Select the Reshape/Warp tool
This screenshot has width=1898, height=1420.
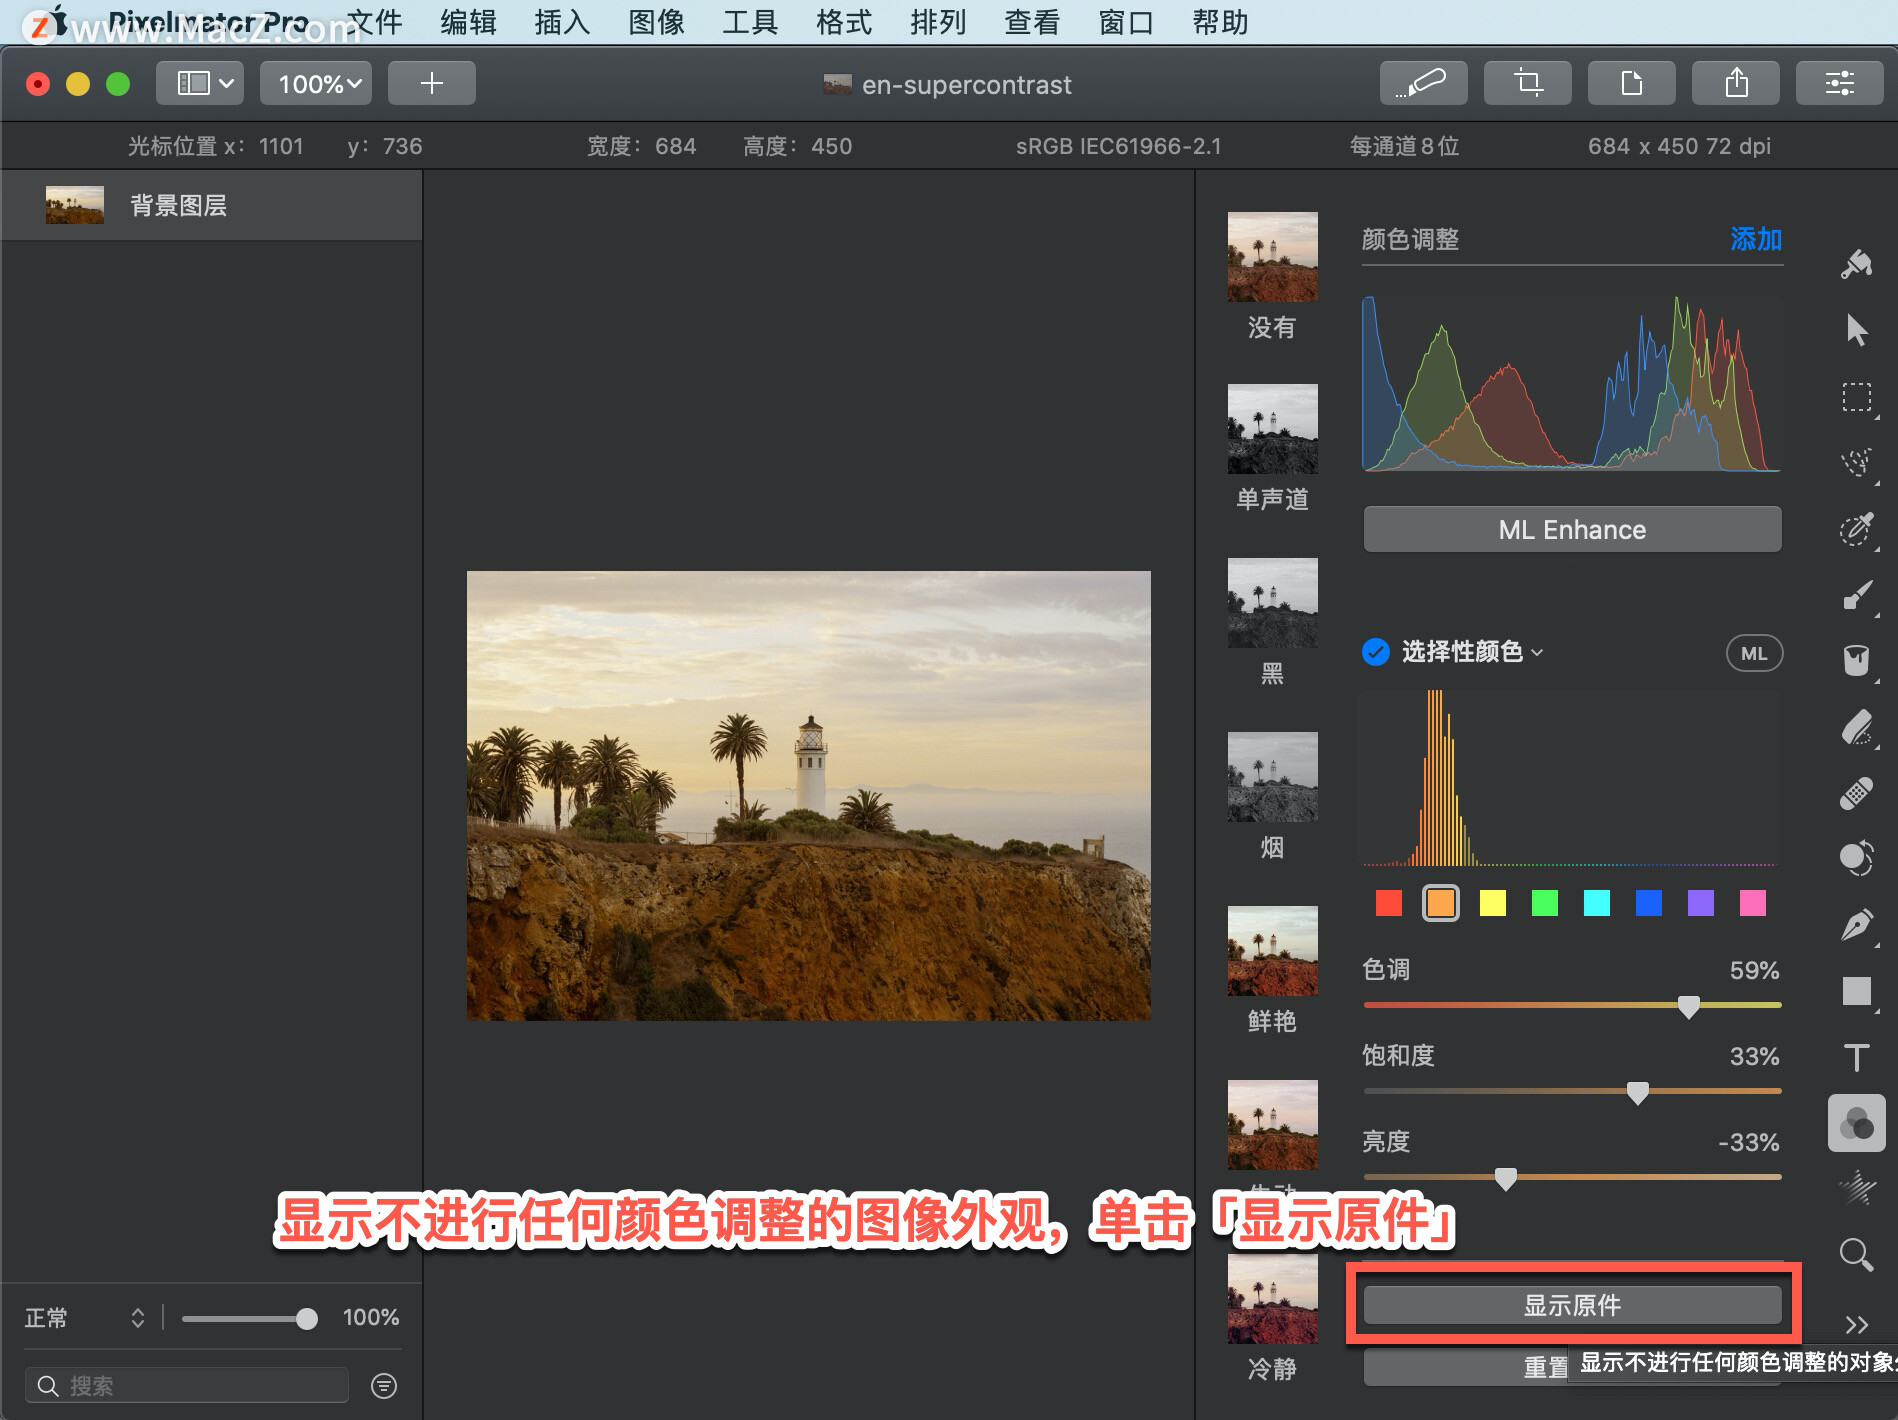tap(1857, 858)
